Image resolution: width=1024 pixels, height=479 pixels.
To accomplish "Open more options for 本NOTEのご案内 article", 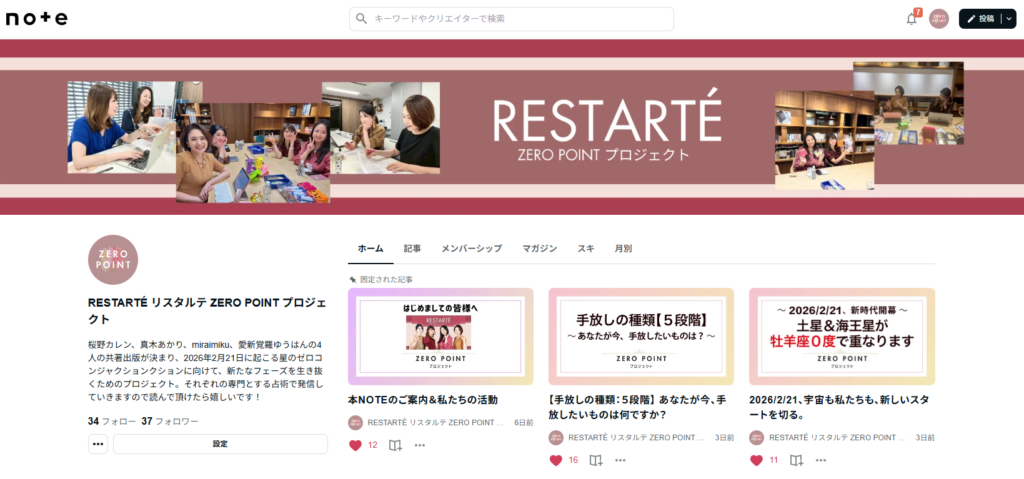I will 419,445.
